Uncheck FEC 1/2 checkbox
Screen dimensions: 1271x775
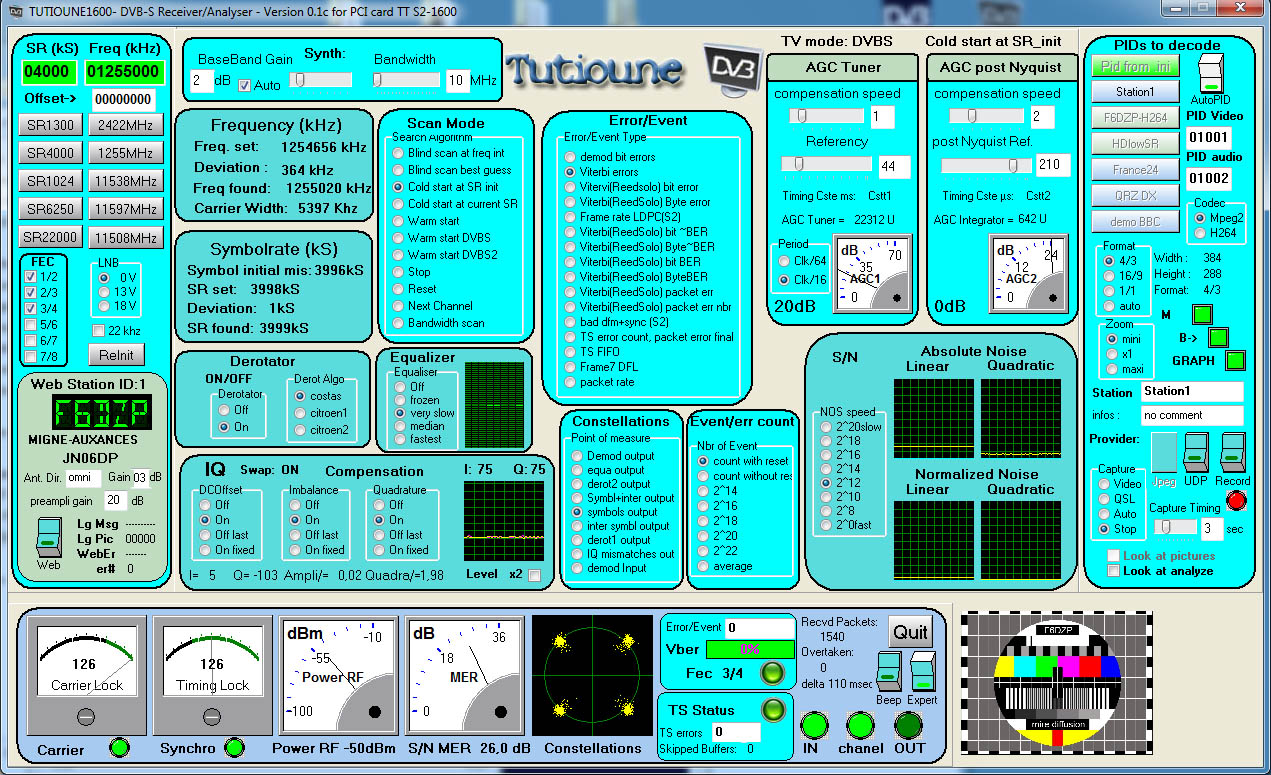point(30,276)
